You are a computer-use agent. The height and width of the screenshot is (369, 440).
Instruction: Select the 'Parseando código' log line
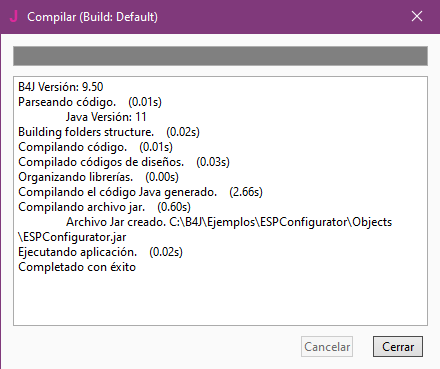(x=90, y=102)
